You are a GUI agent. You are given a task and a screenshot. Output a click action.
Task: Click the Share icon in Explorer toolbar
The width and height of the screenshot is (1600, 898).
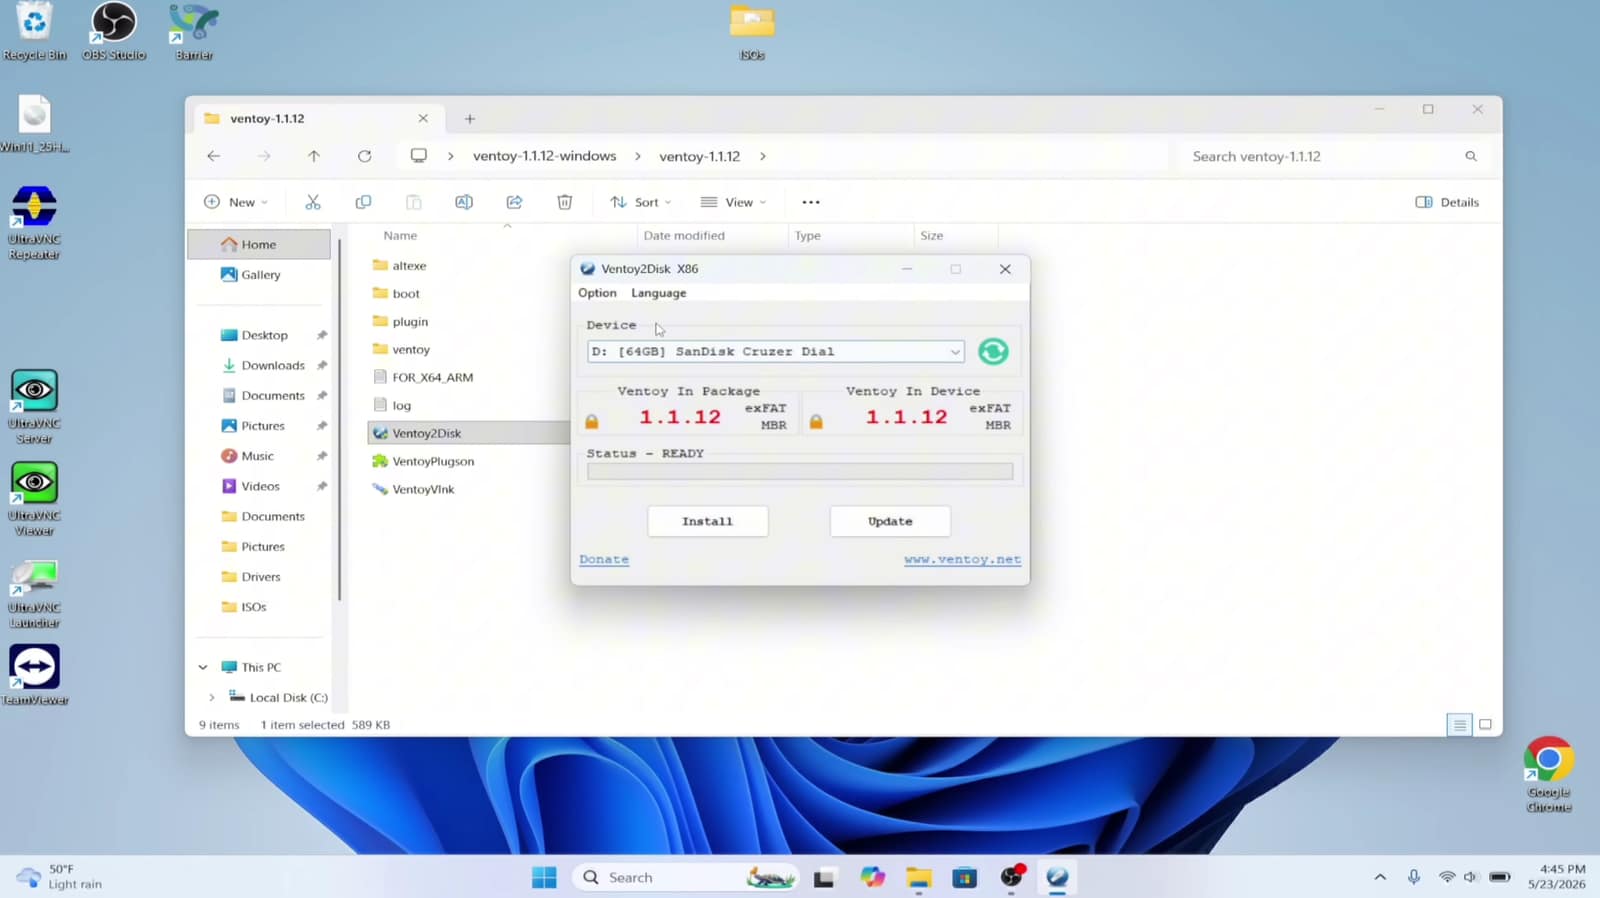pyautogui.click(x=514, y=202)
